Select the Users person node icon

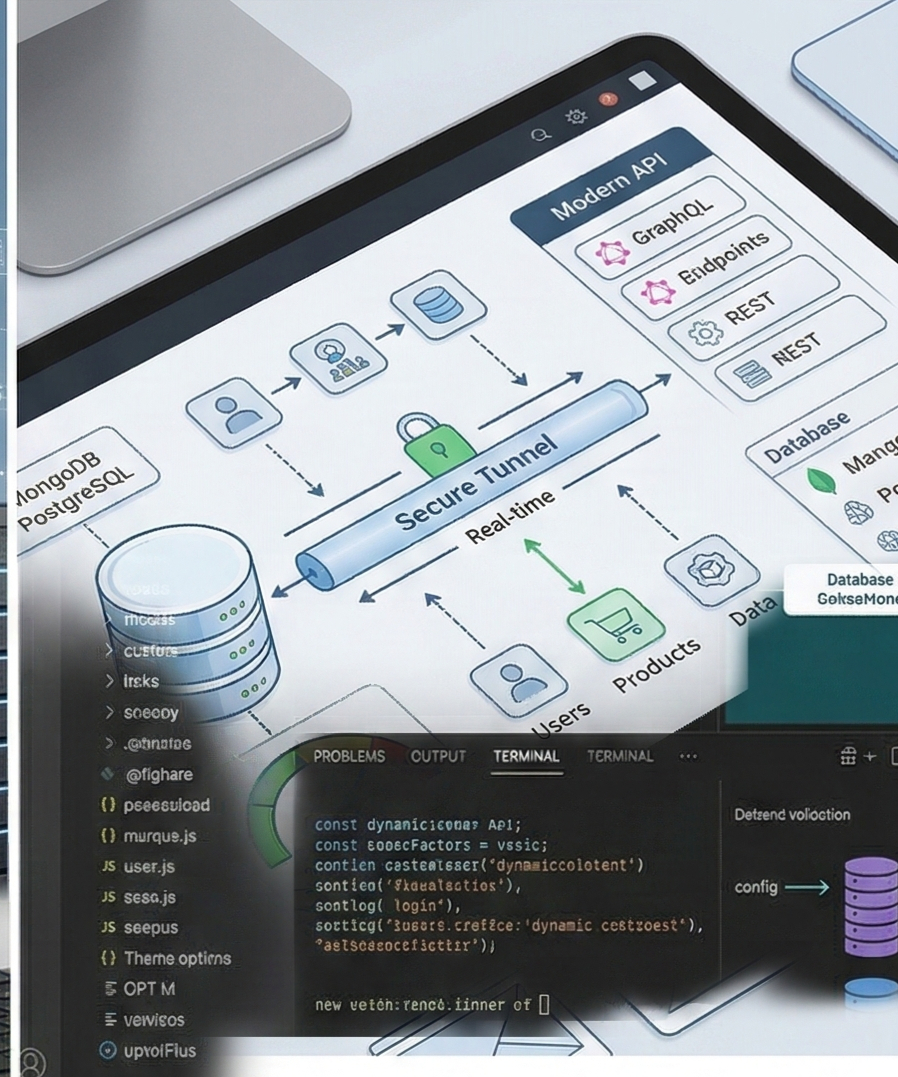coord(519,681)
